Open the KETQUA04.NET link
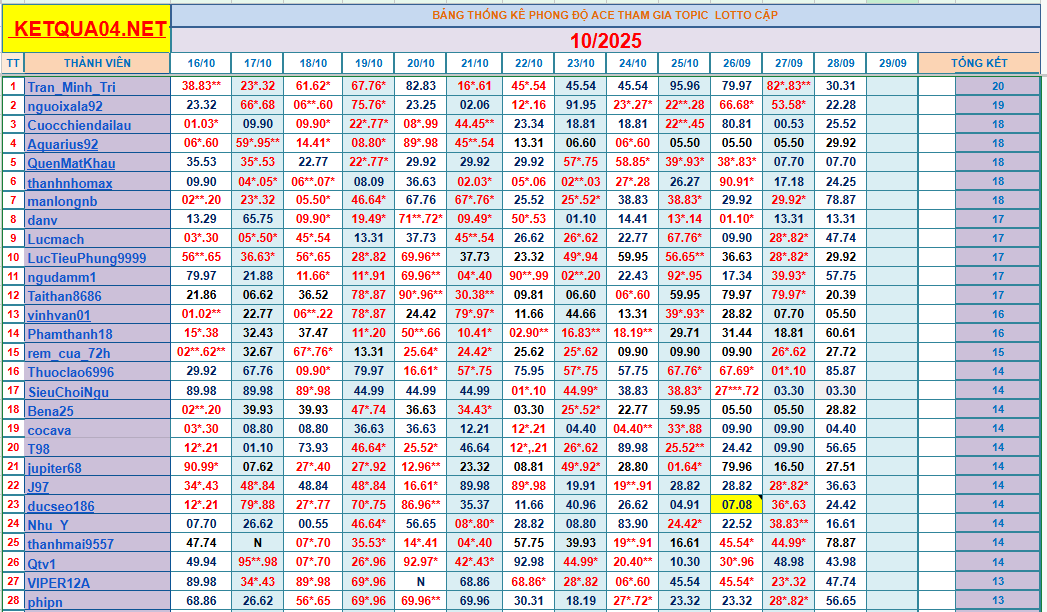 (x=86, y=29)
